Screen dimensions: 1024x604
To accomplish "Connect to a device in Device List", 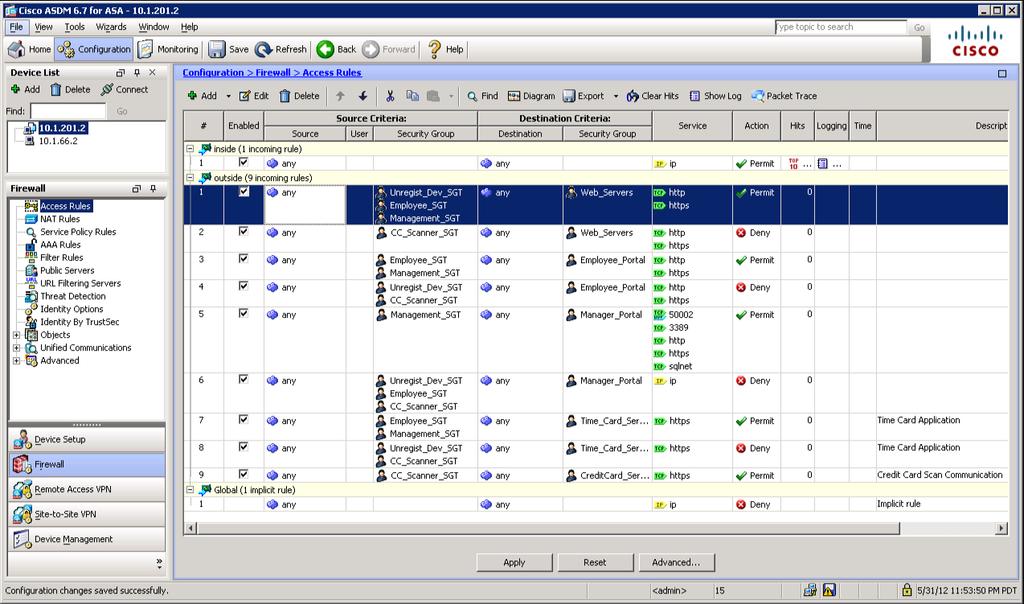I will pos(125,89).
